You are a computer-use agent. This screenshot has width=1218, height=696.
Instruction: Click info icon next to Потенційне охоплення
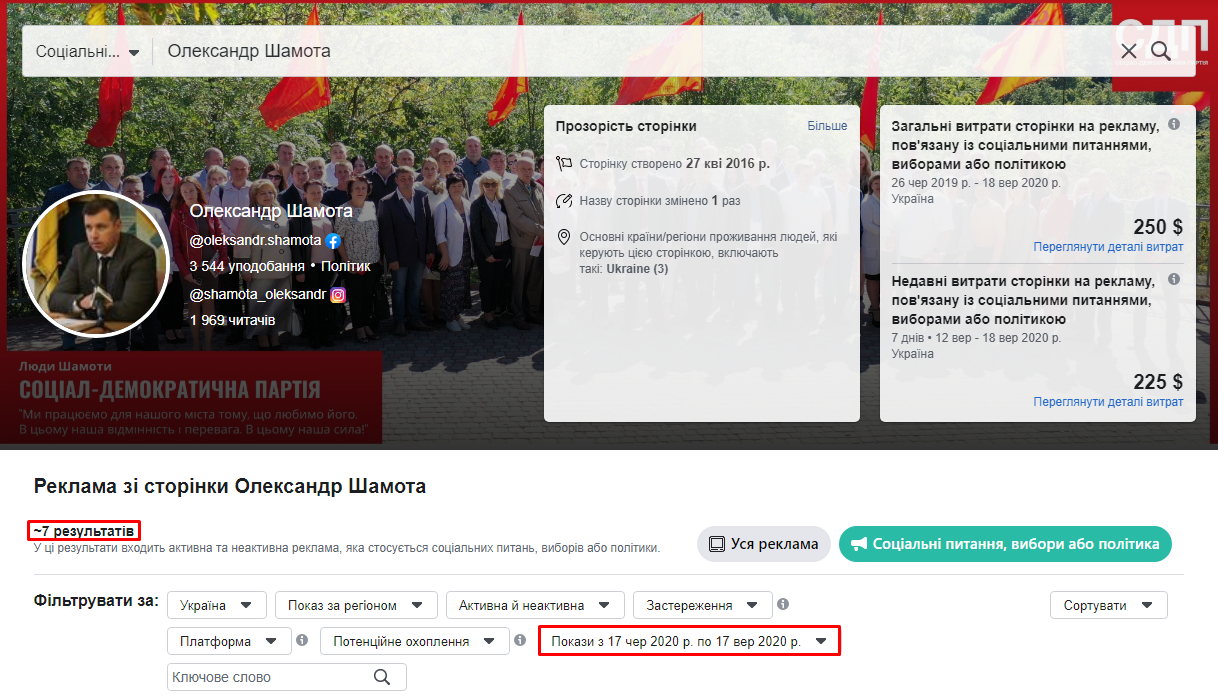tap(520, 640)
